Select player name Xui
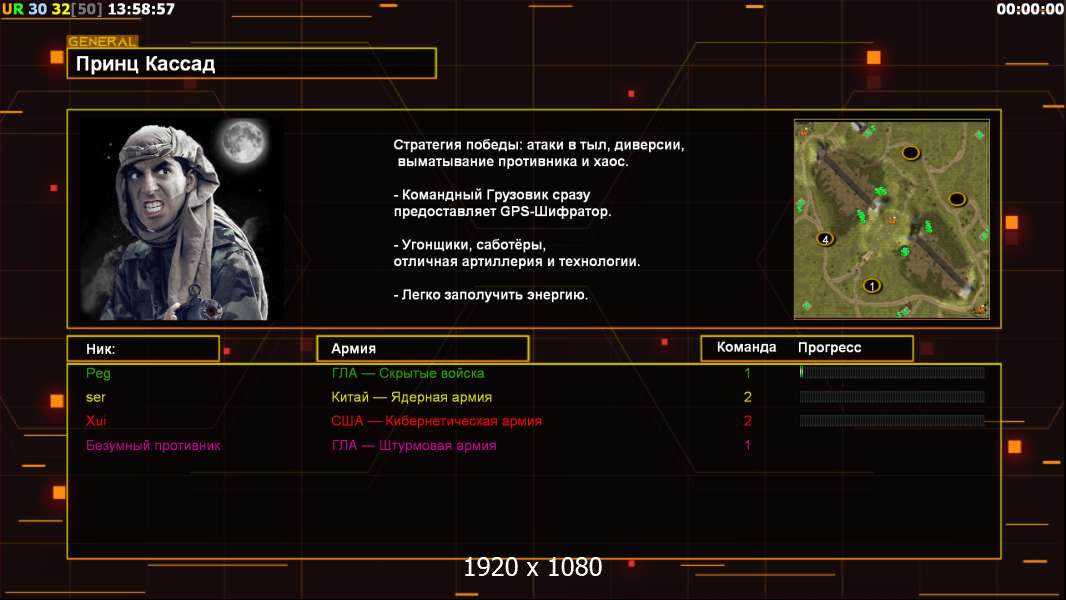1066x600 pixels. 96,421
